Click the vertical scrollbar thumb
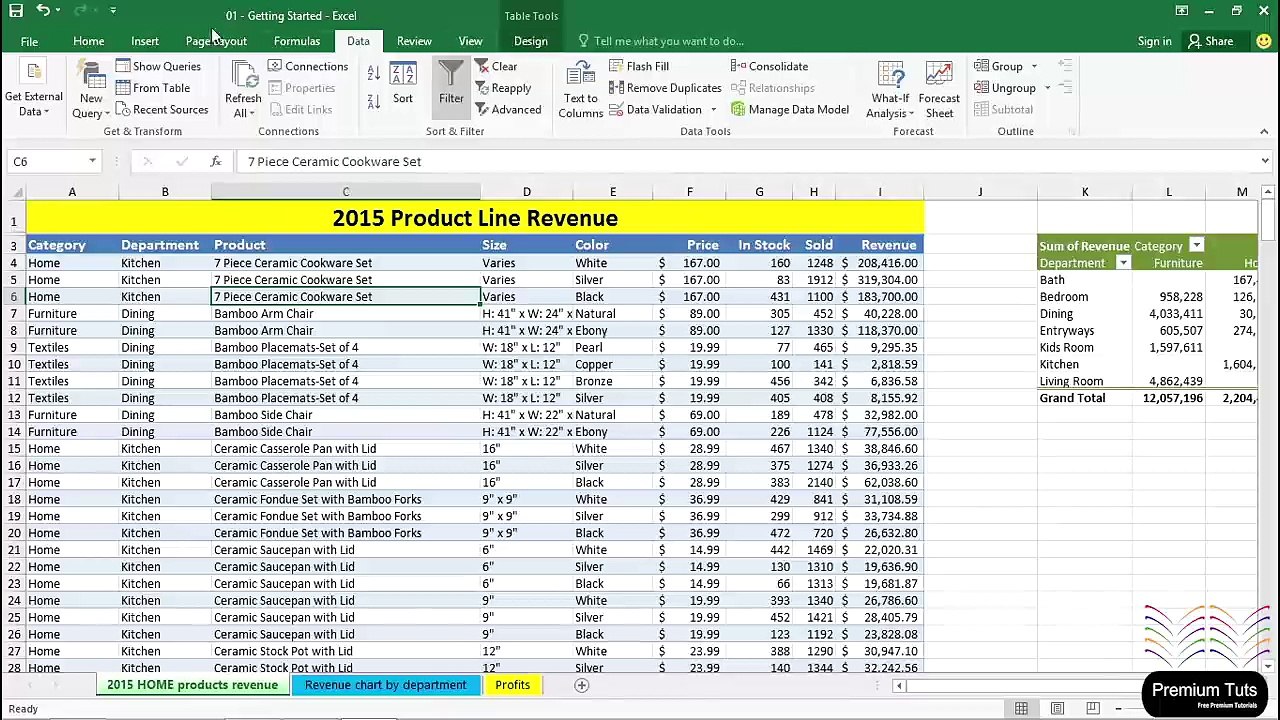The image size is (1280, 720). point(1268,220)
